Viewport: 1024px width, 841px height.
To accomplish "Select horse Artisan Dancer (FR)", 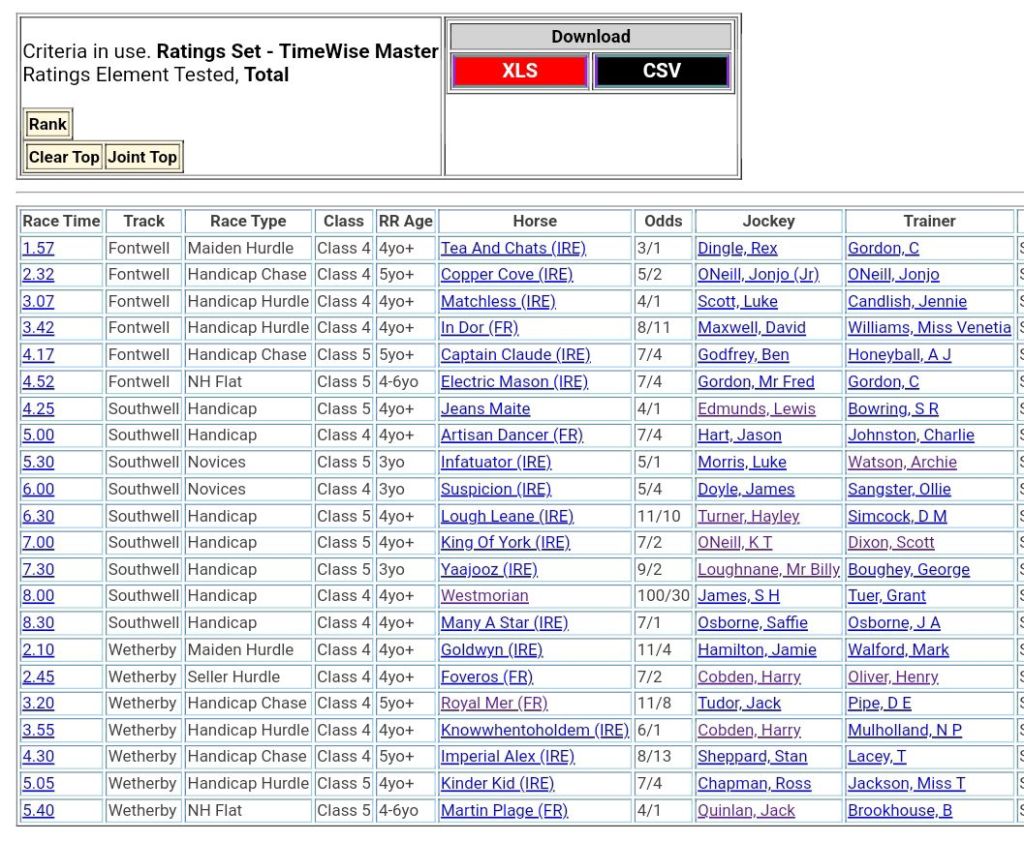I will click(x=511, y=435).
